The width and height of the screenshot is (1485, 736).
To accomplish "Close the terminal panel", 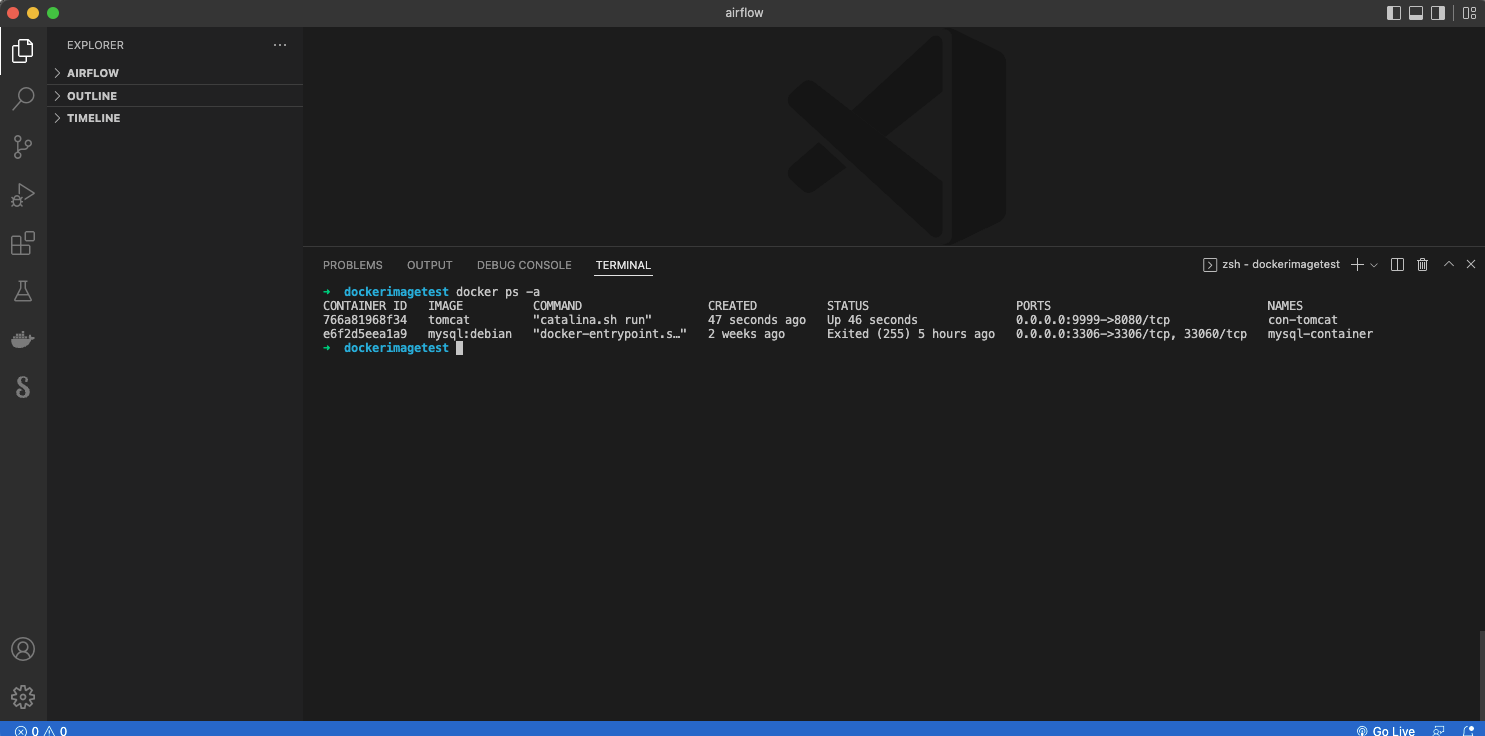I will point(1471,265).
